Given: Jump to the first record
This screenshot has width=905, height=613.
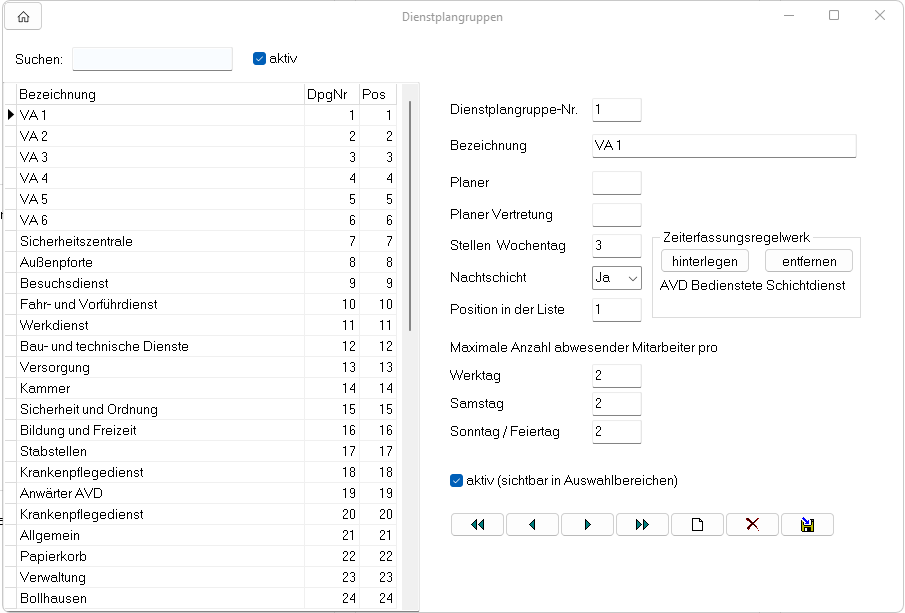Looking at the screenshot, I should (477, 524).
